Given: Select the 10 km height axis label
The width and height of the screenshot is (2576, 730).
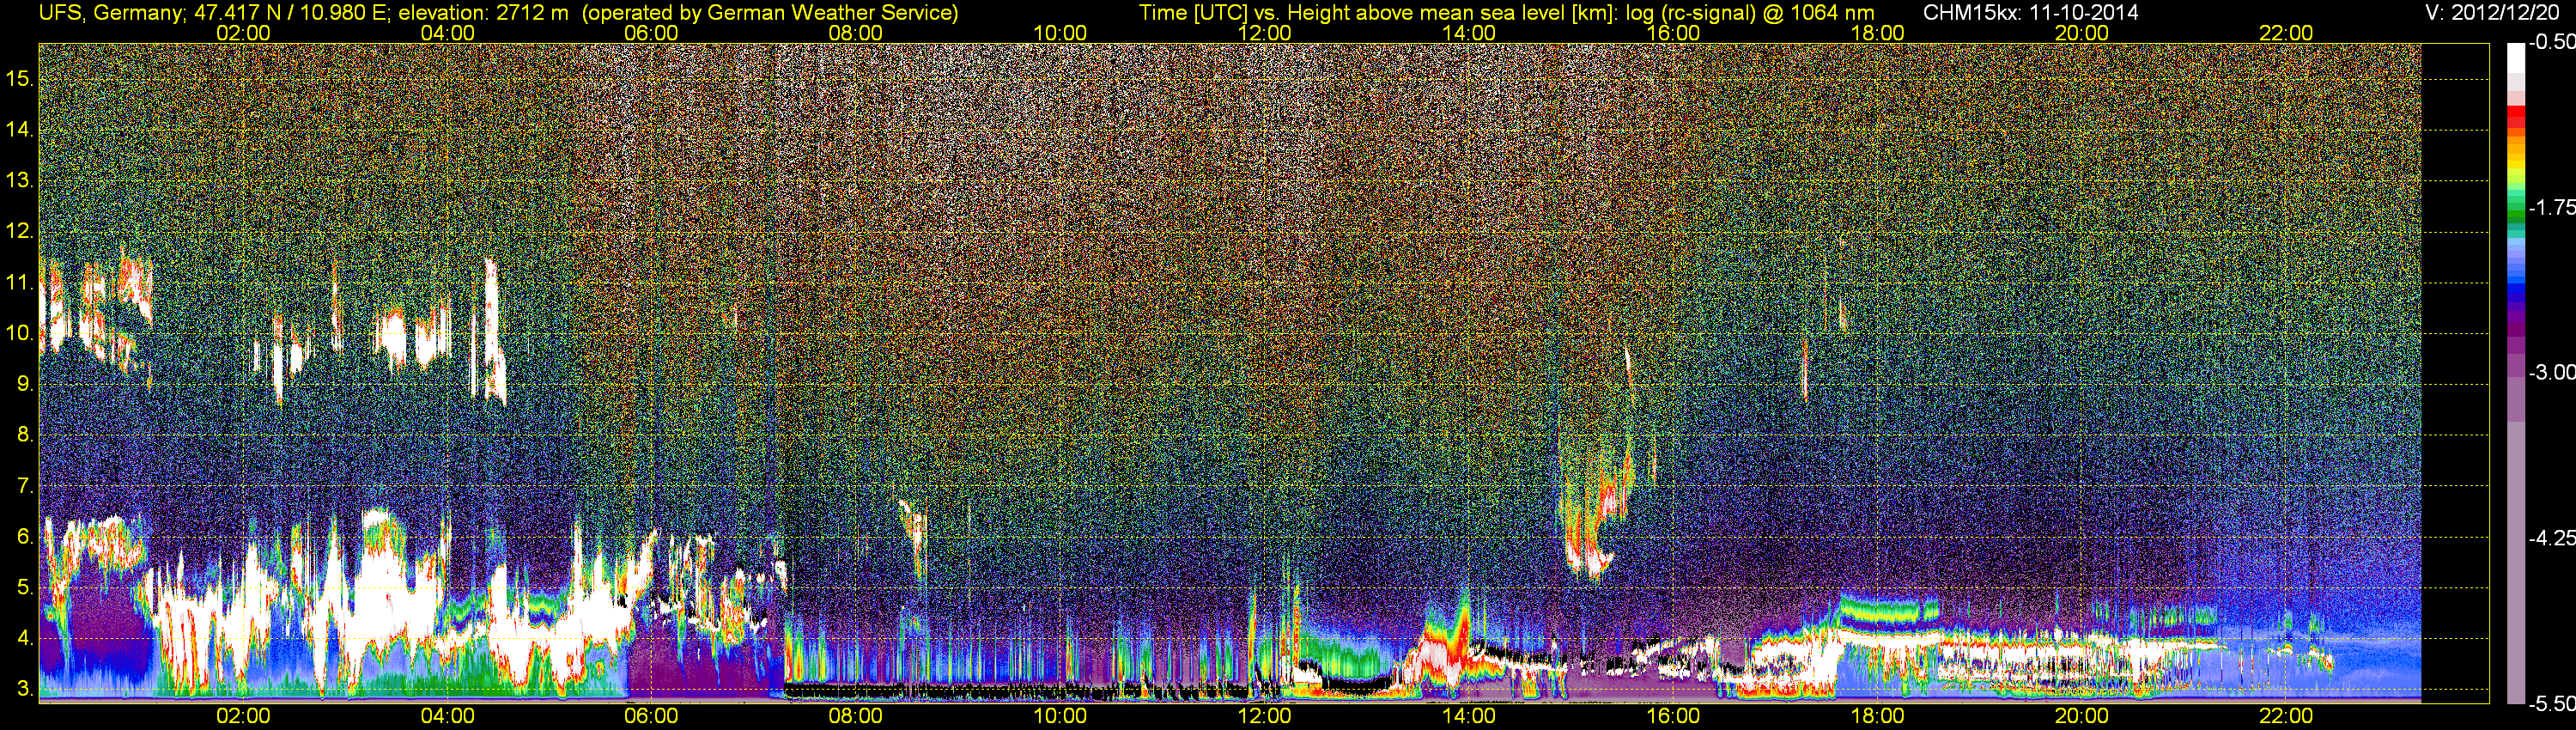Looking at the screenshot, I should point(19,333).
